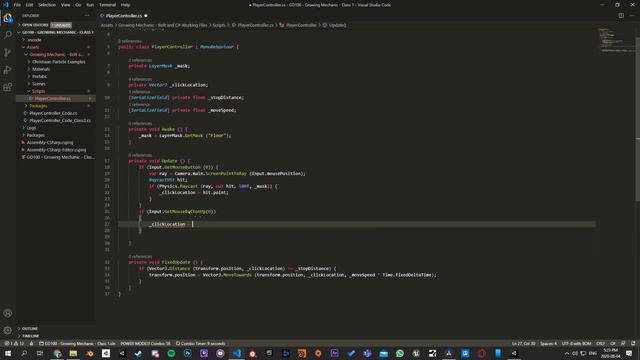This screenshot has height=360, width=640.
Task: Open the Run and Debug view
Action: point(7,70)
